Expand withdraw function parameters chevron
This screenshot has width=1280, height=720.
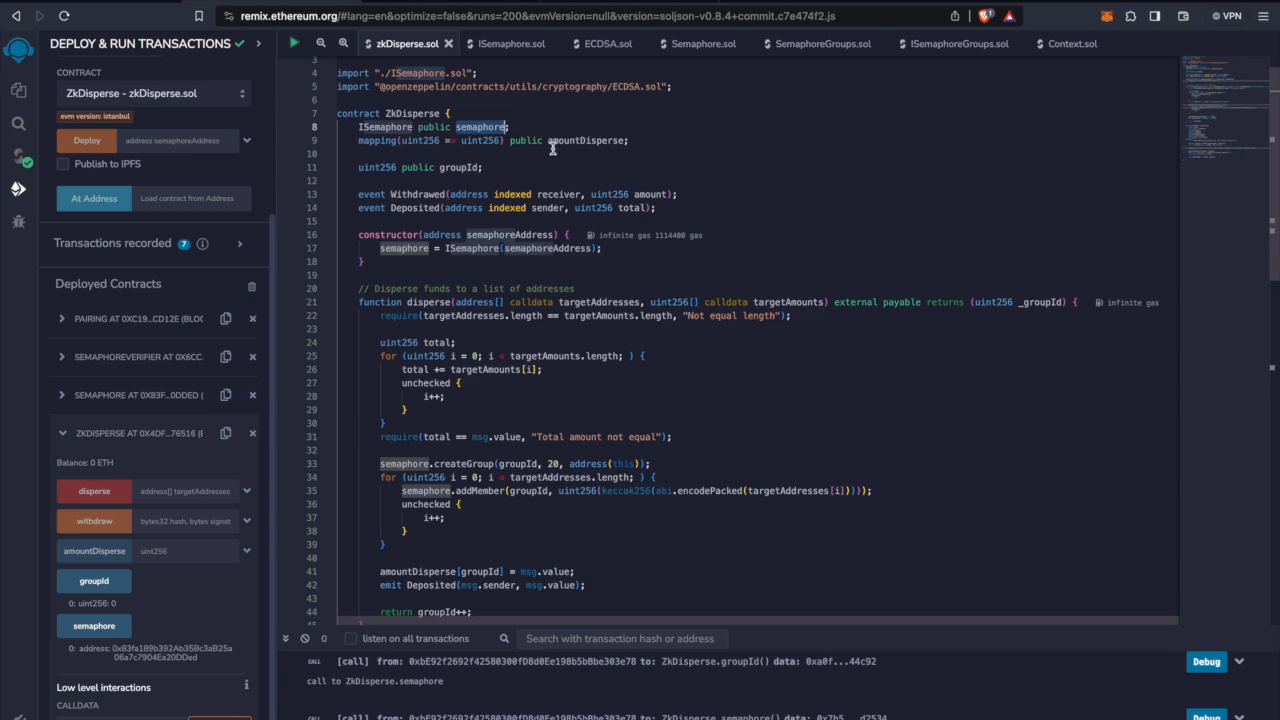(247, 521)
